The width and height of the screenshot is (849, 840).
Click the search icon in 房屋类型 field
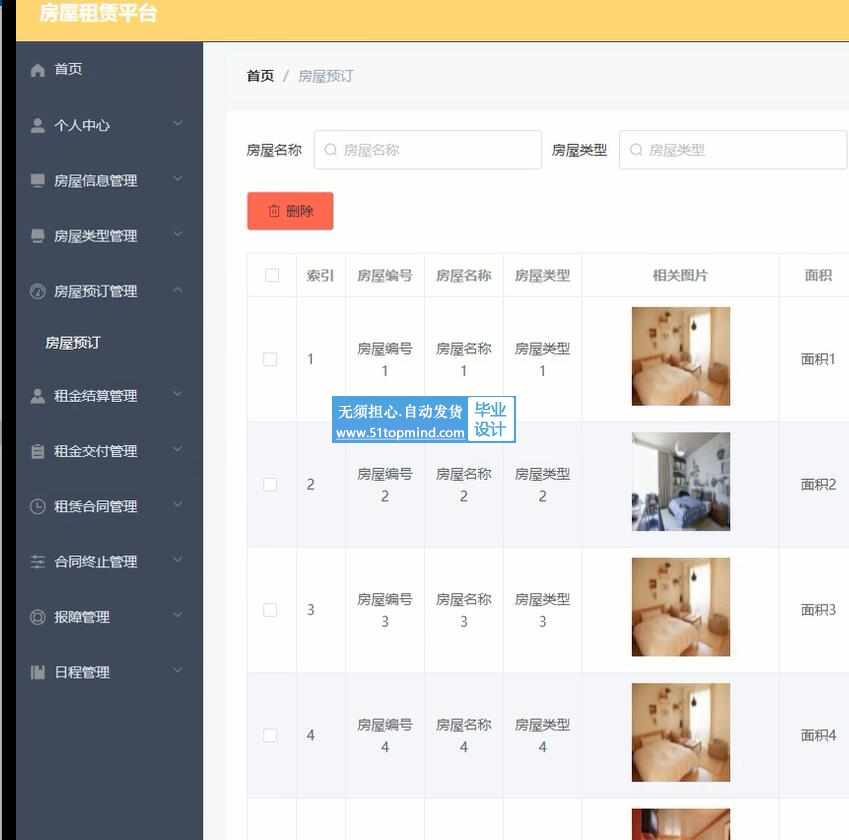(636, 149)
